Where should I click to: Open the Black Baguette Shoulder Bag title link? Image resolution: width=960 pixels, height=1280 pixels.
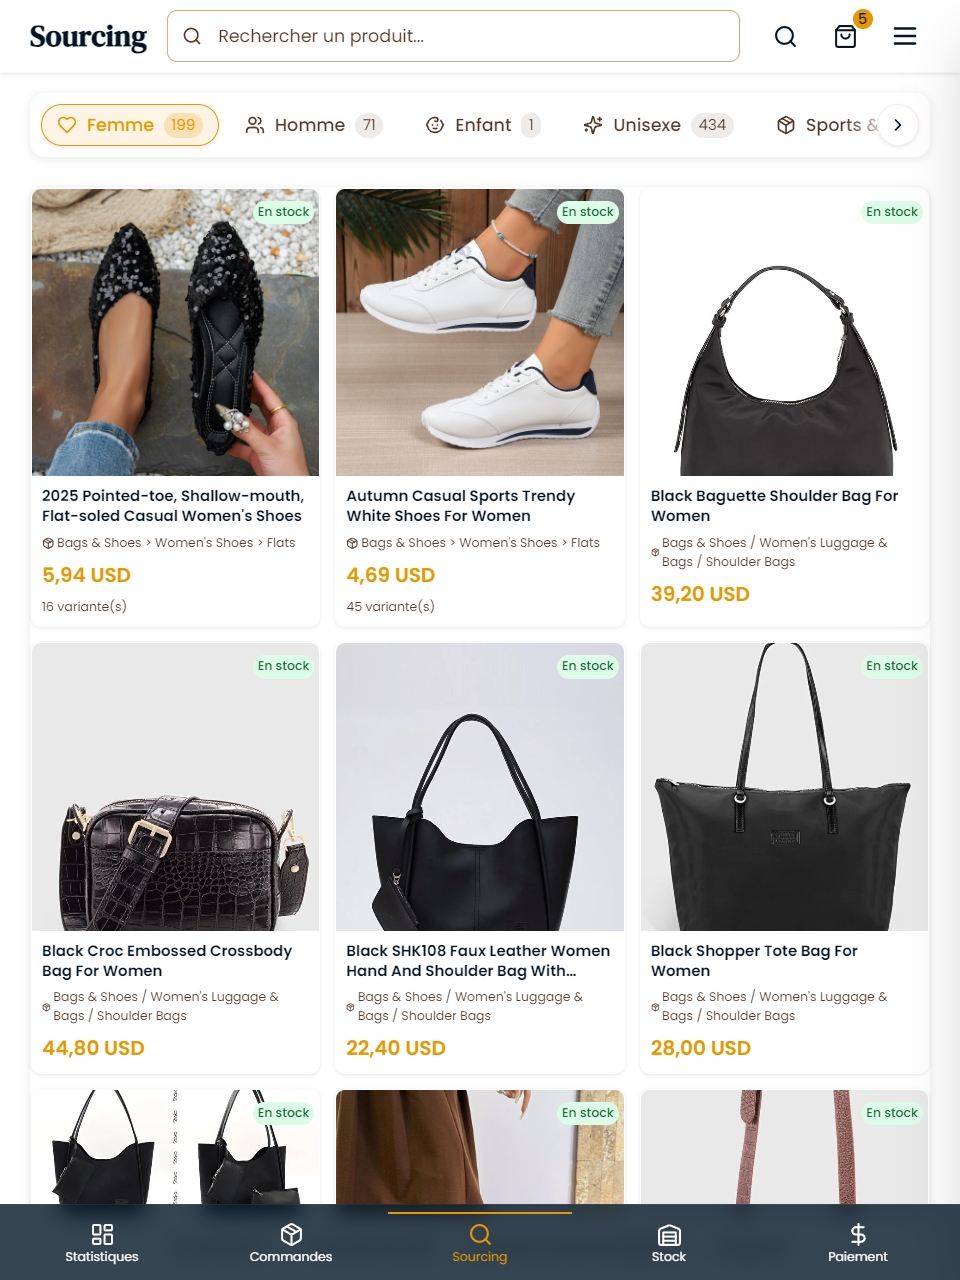coord(774,506)
